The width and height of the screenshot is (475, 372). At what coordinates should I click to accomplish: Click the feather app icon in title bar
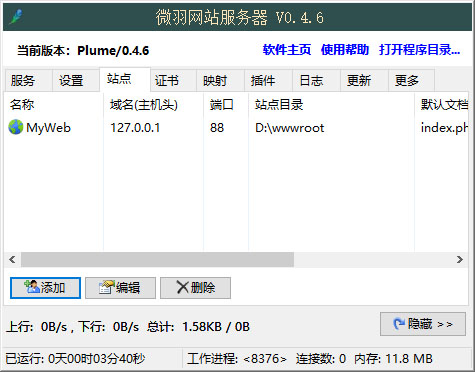click(x=16, y=17)
